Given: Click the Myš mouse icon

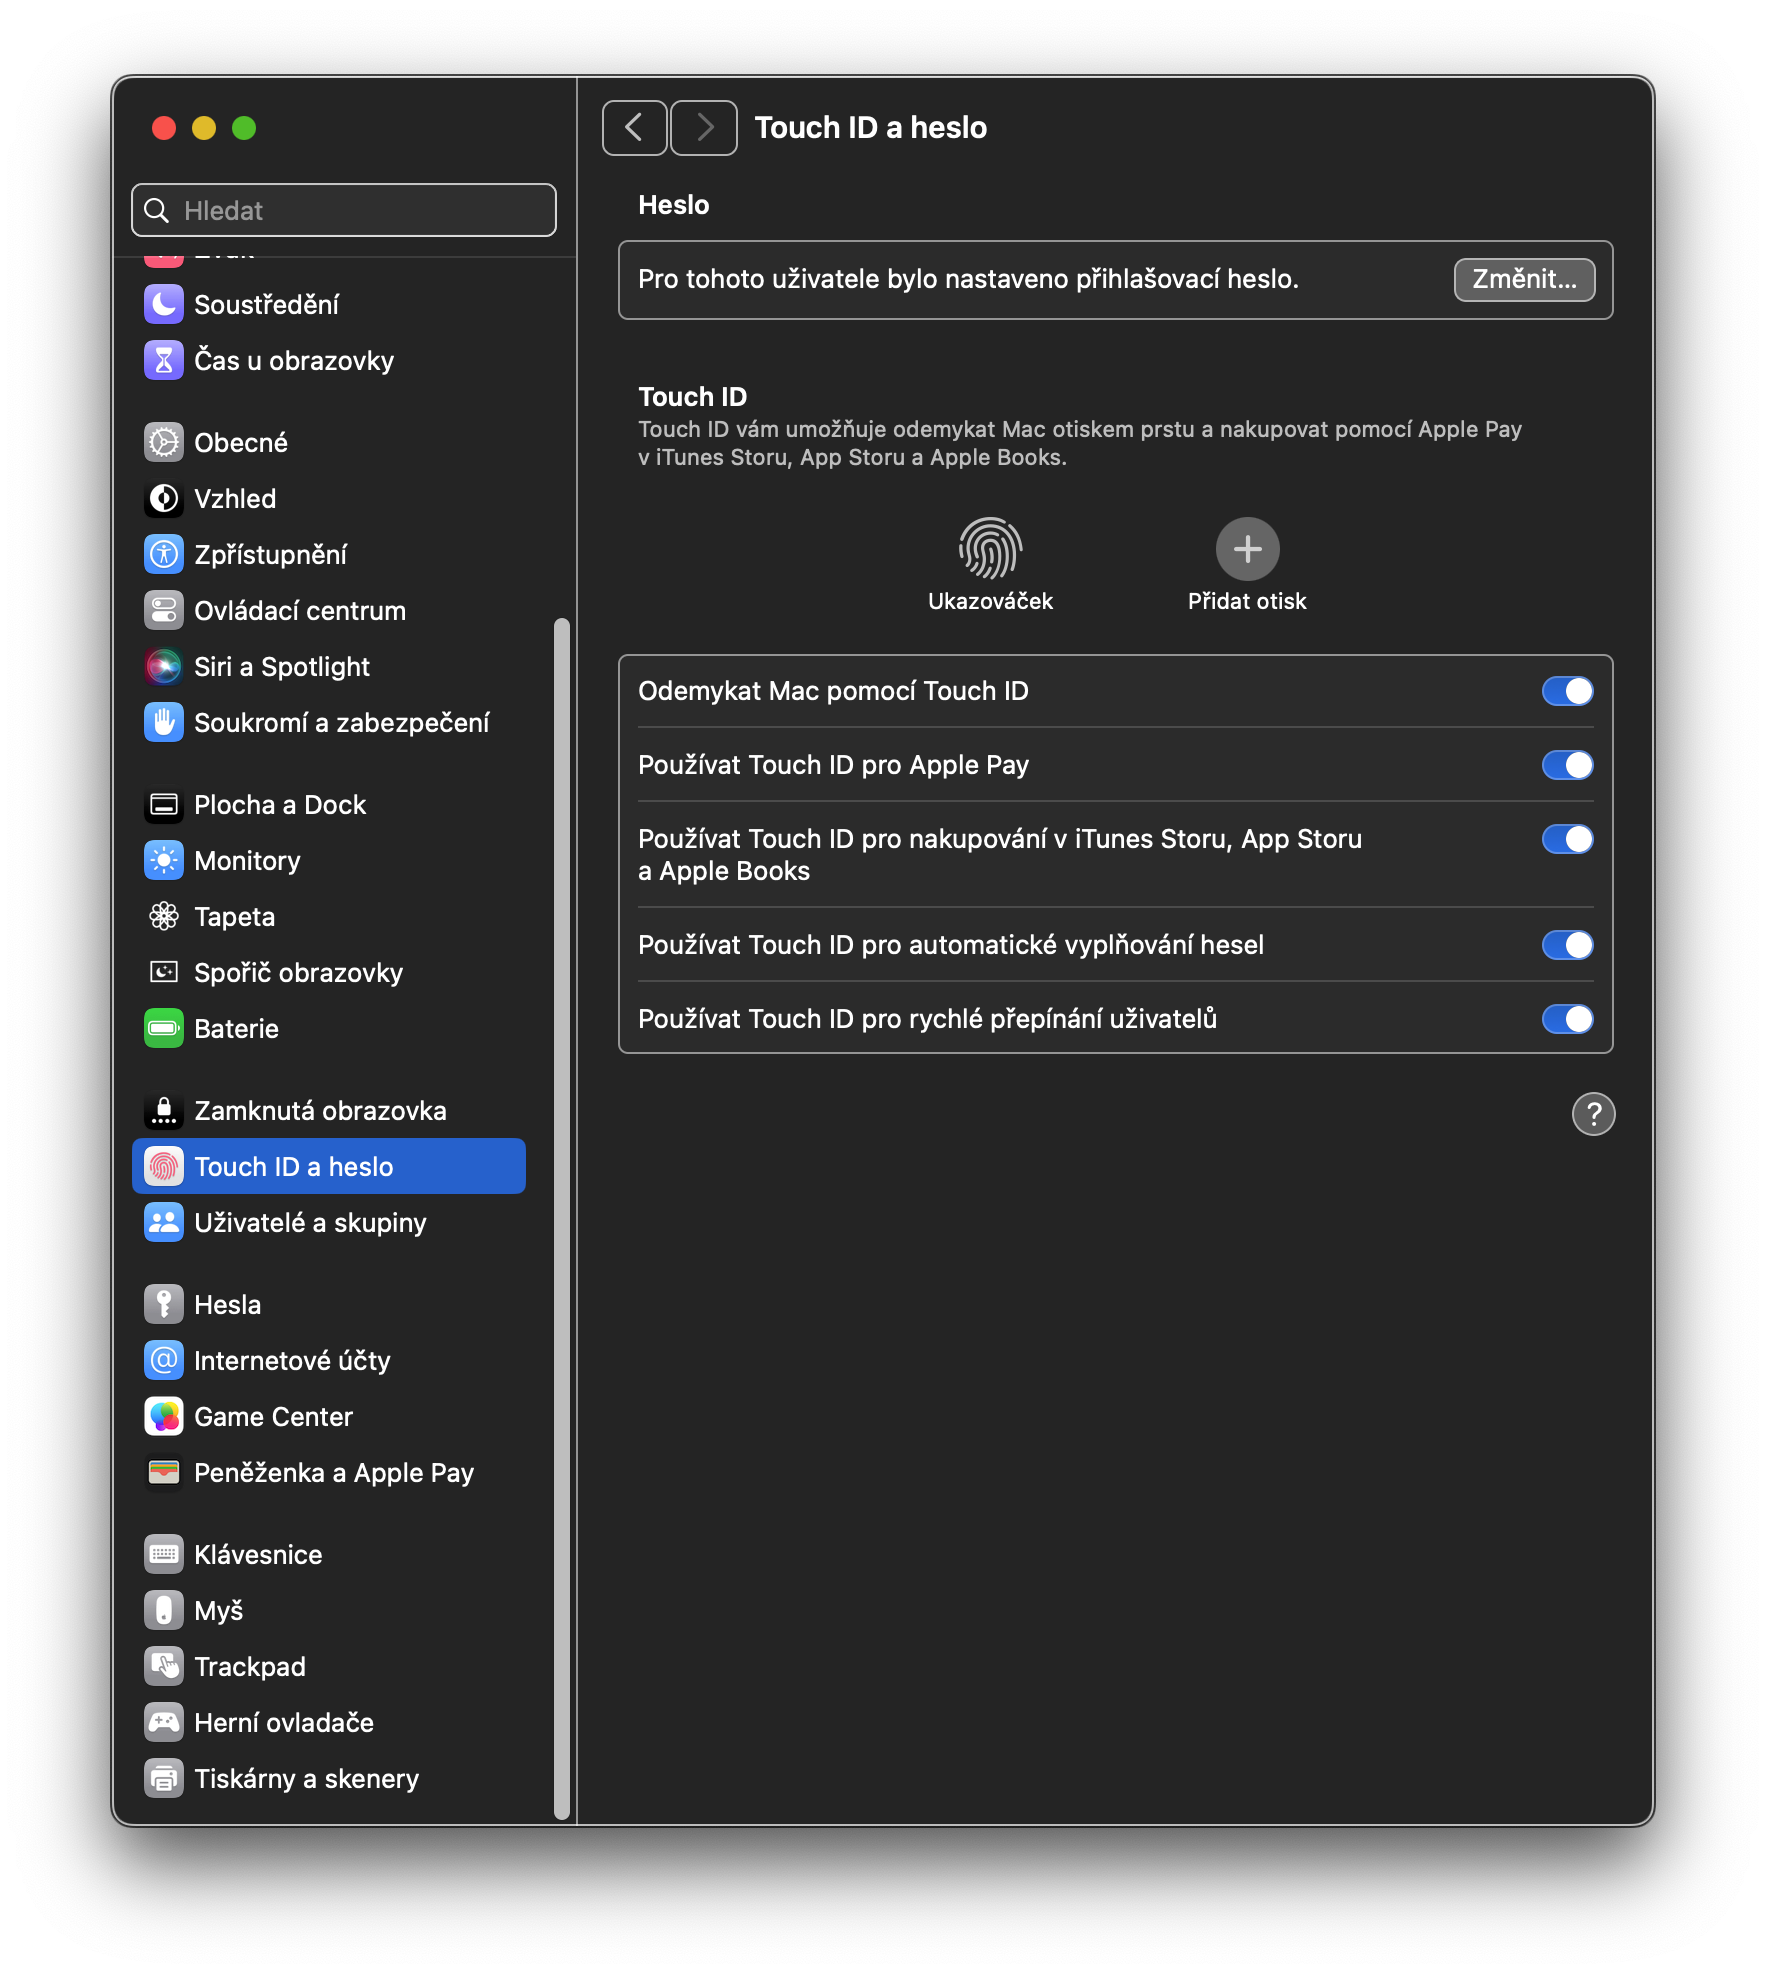Looking at the screenshot, I should coord(164,1610).
